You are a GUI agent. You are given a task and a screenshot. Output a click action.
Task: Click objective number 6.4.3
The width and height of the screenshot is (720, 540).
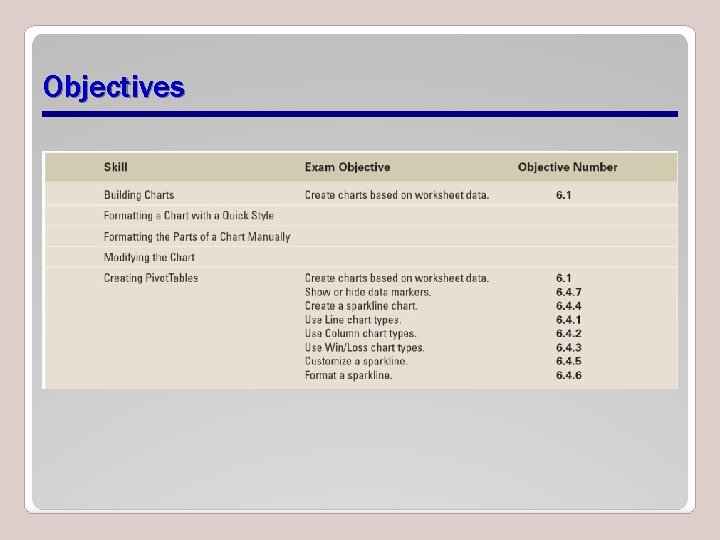pos(568,348)
